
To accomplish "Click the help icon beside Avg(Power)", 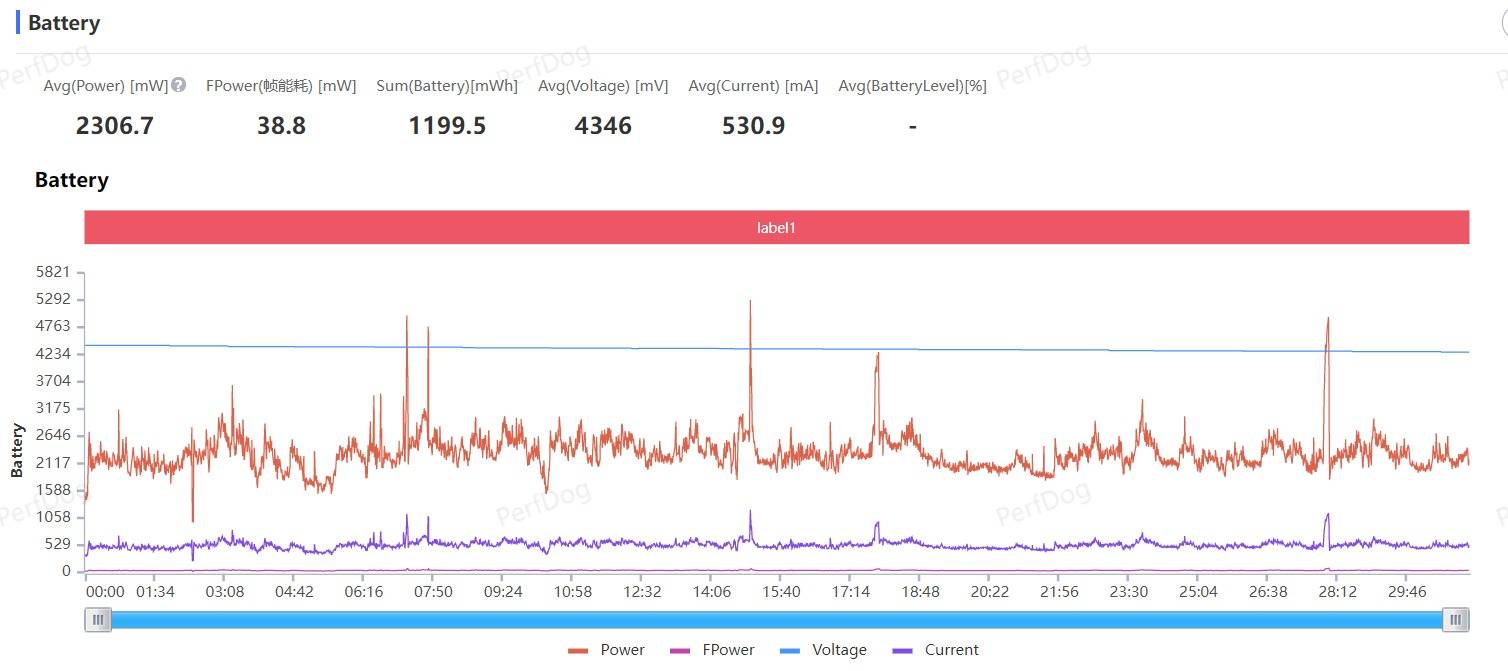I will point(178,85).
